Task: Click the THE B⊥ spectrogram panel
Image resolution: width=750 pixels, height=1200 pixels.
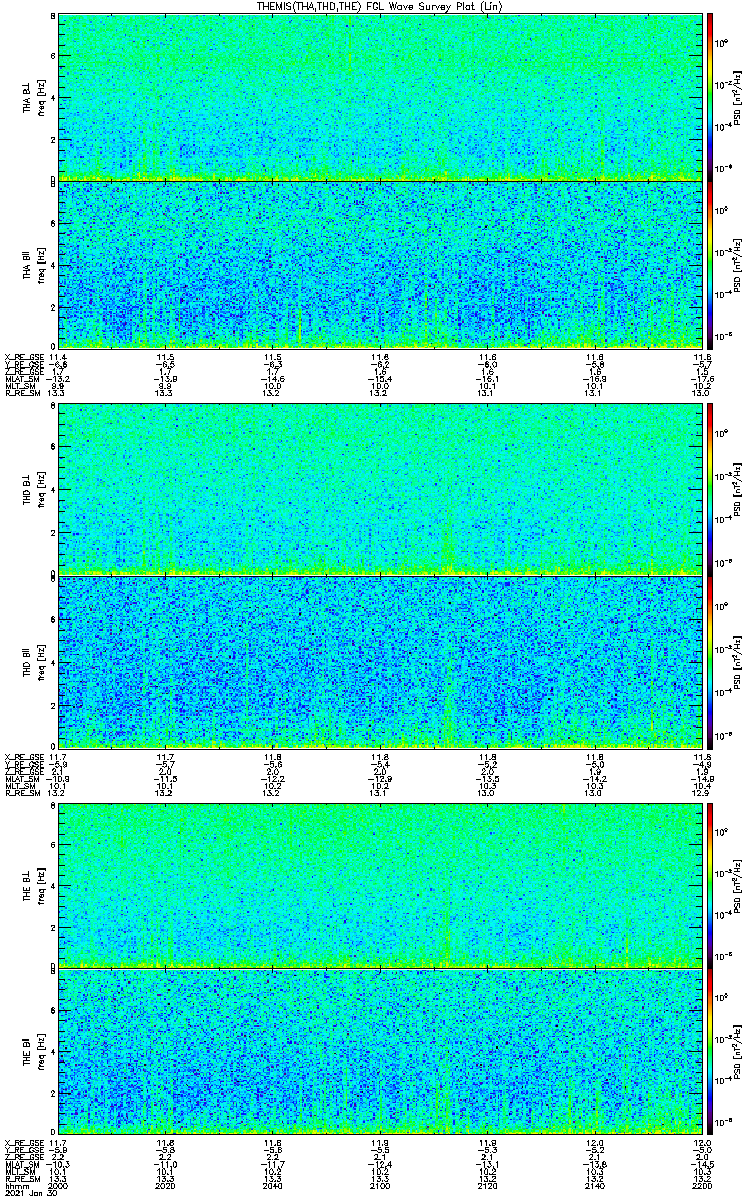Action: coord(380,884)
